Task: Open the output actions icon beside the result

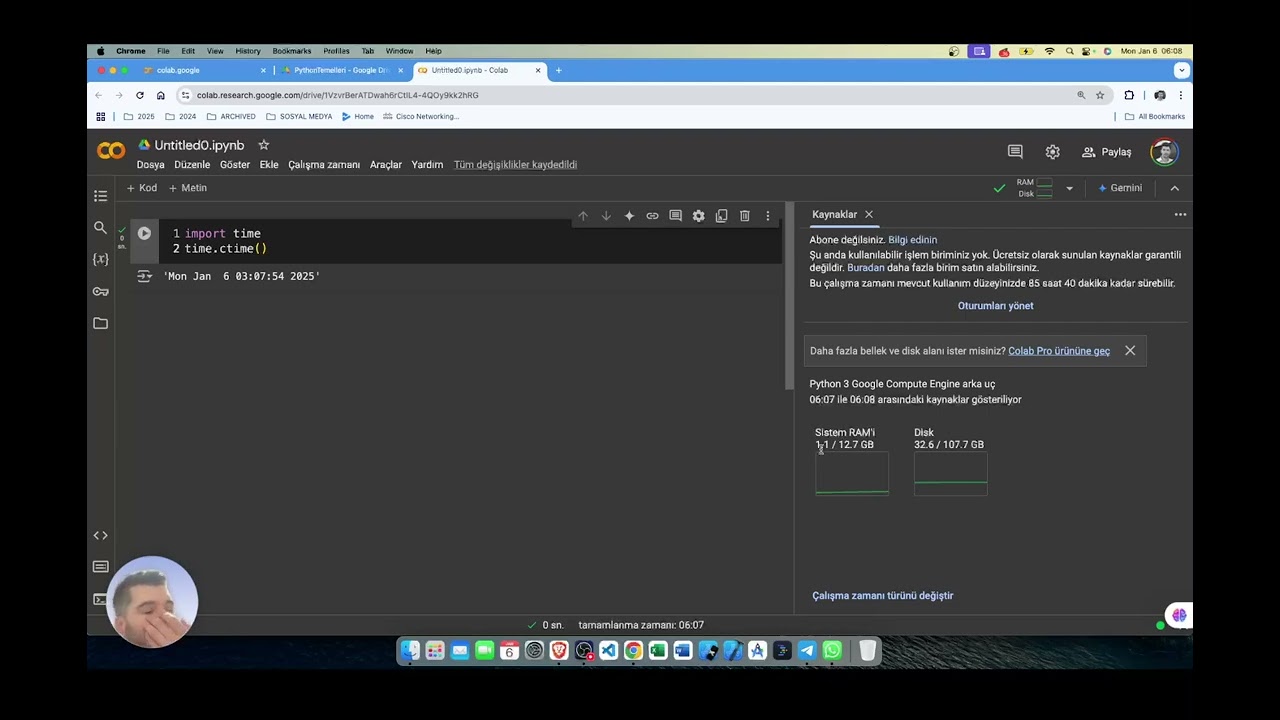Action: coord(144,276)
